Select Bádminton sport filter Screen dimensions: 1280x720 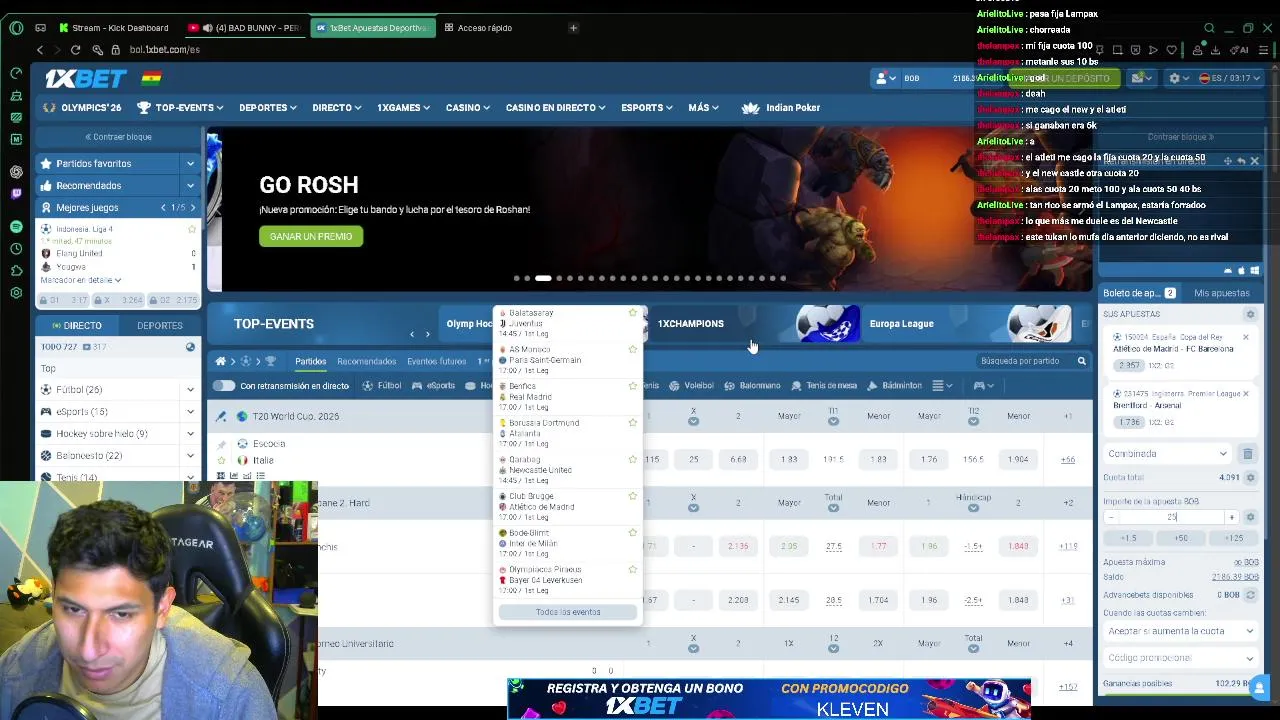[x=895, y=386]
